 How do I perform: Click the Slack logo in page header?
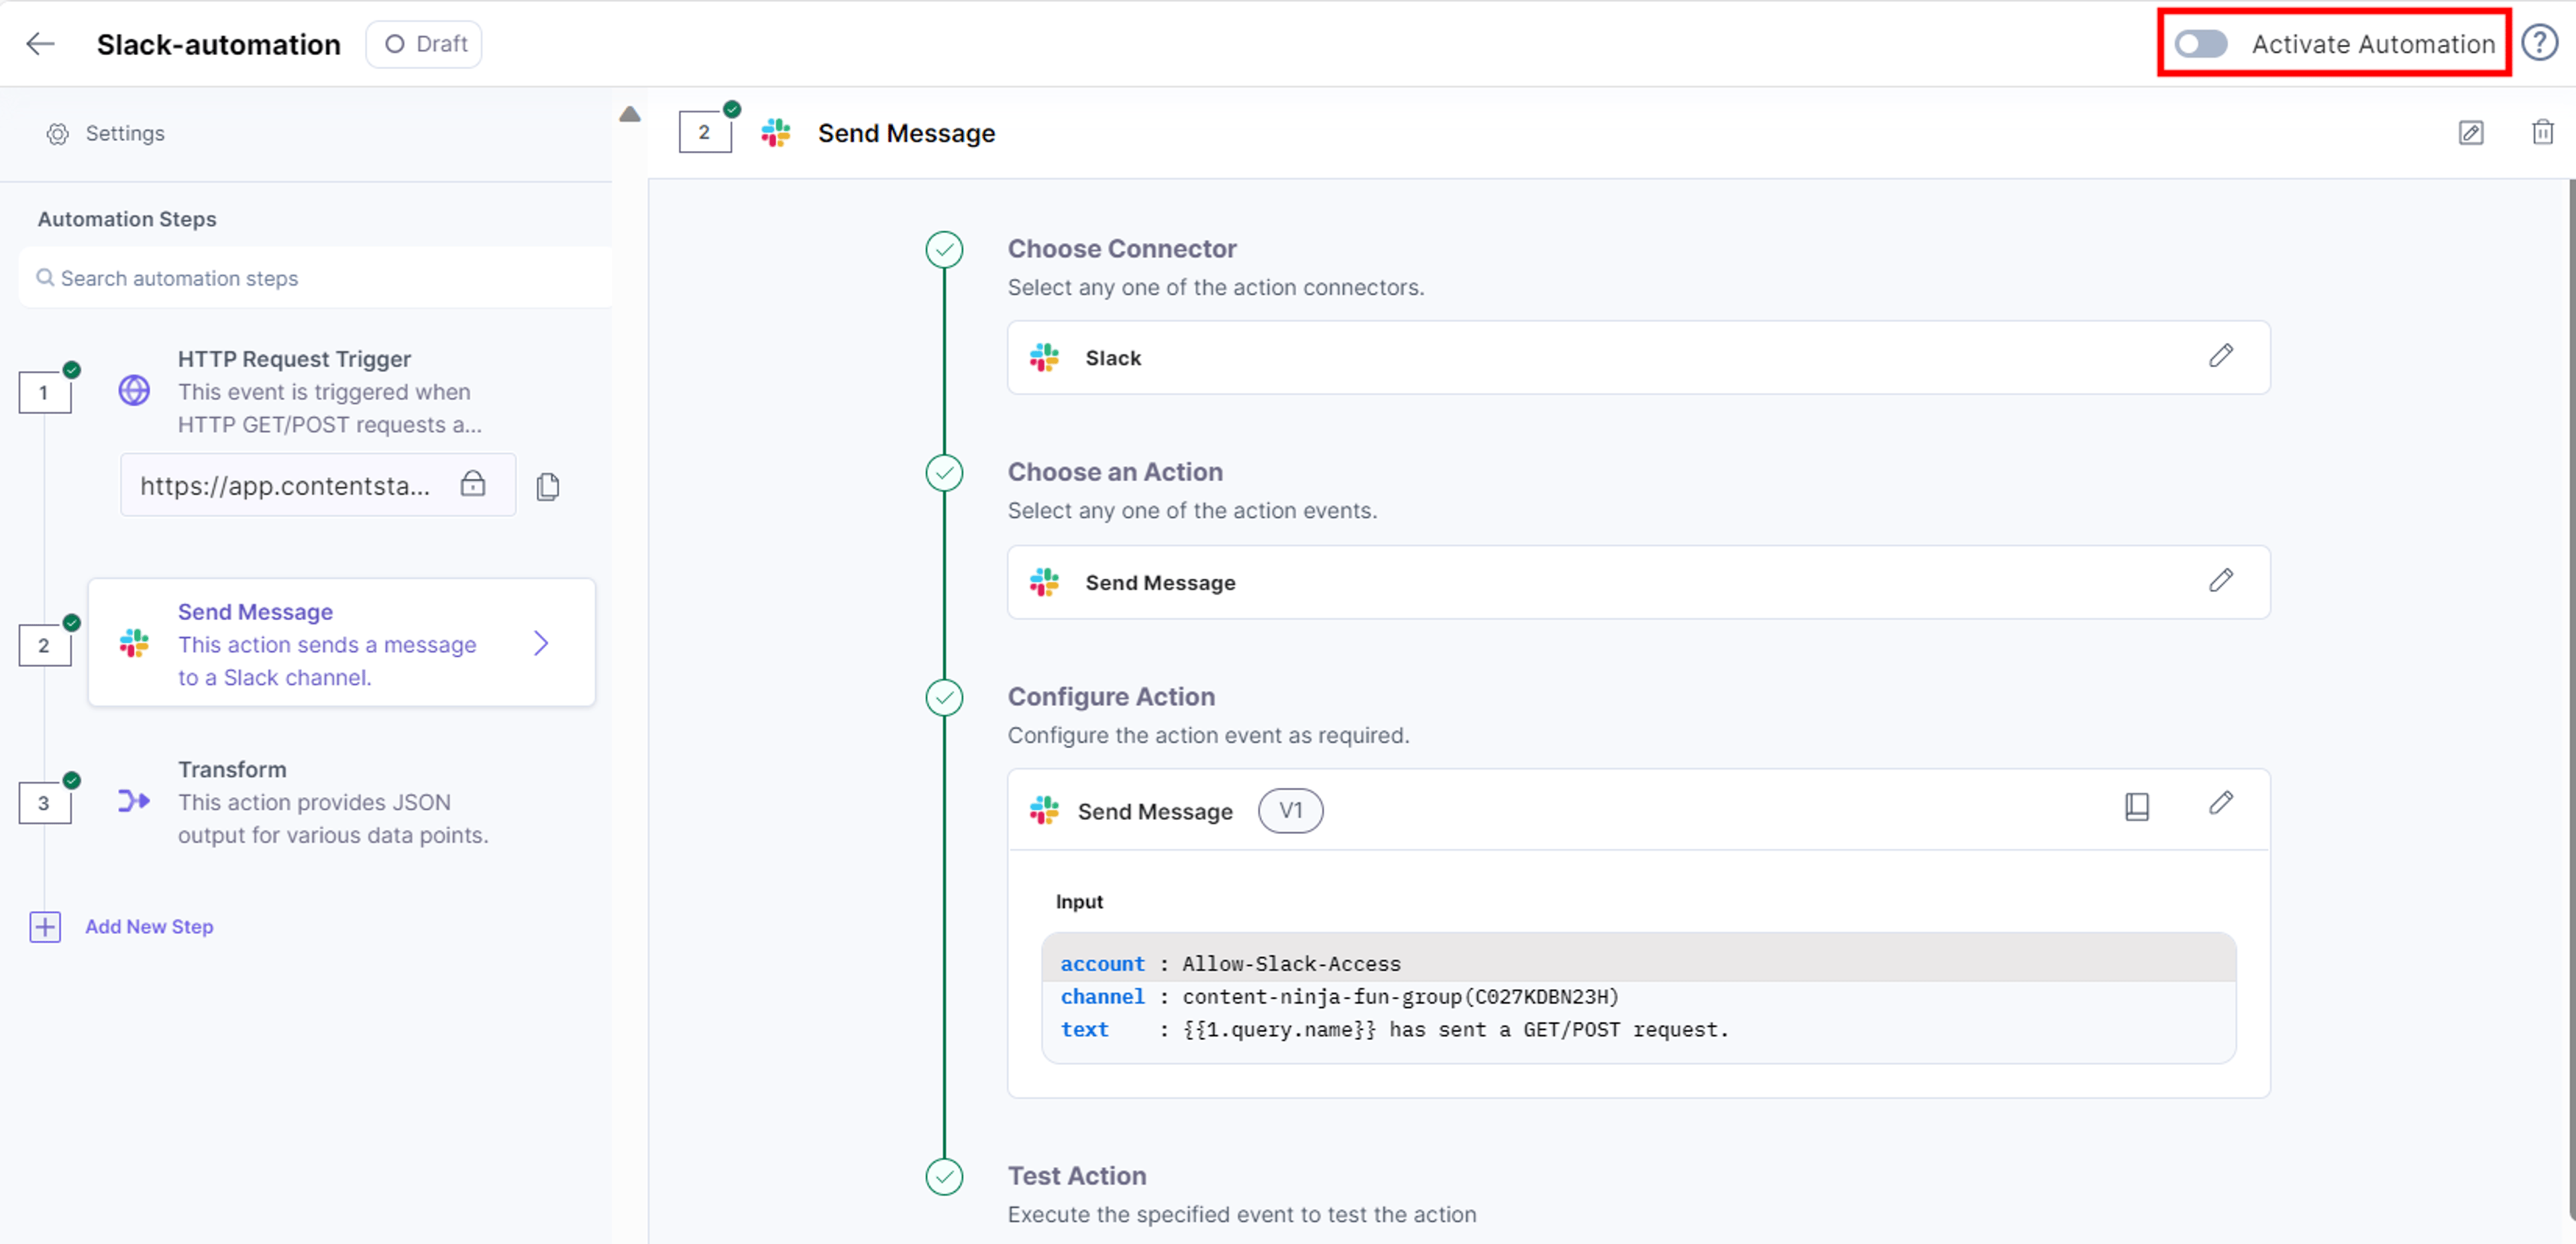click(775, 133)
